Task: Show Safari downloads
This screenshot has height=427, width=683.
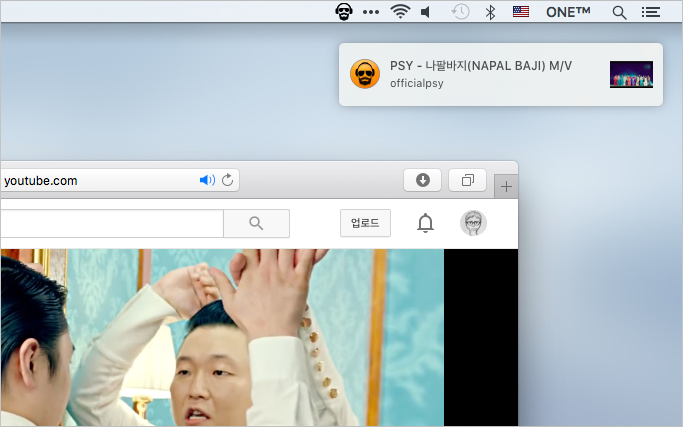Action: click(423, 180)
